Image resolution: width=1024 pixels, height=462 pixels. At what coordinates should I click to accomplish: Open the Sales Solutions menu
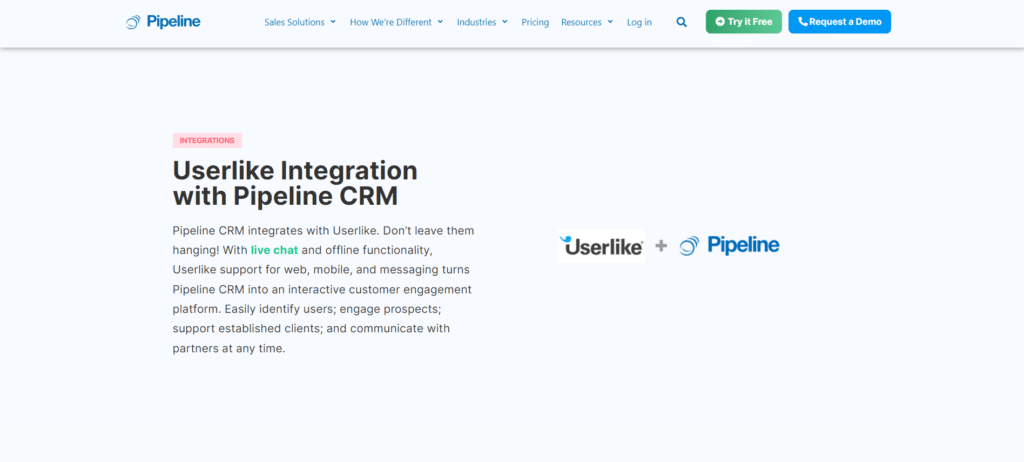(295, 22)
